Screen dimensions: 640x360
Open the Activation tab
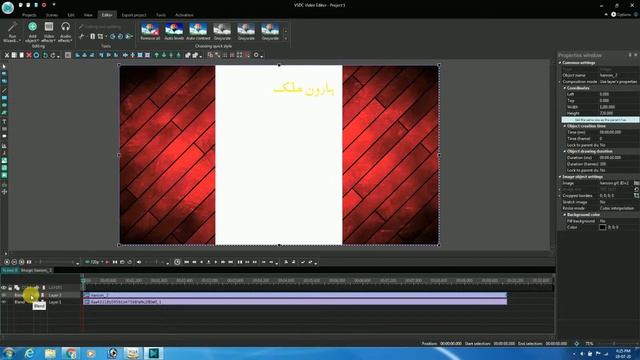pyautogui.click(x=184, y=15)
